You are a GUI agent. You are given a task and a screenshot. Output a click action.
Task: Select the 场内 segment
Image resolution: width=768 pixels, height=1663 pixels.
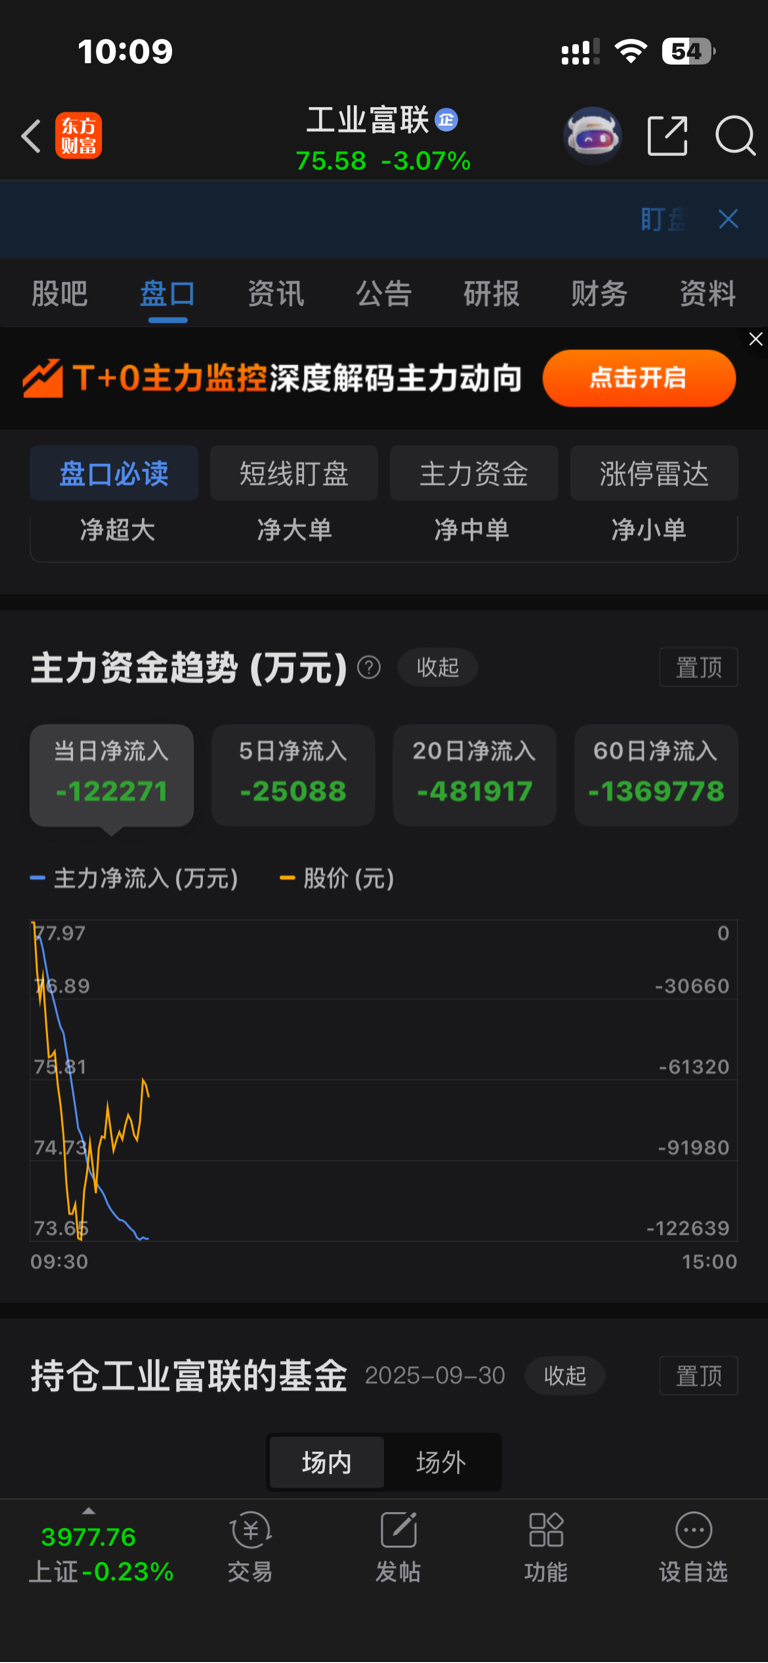pyautogui.click(x=327, y=1462)
